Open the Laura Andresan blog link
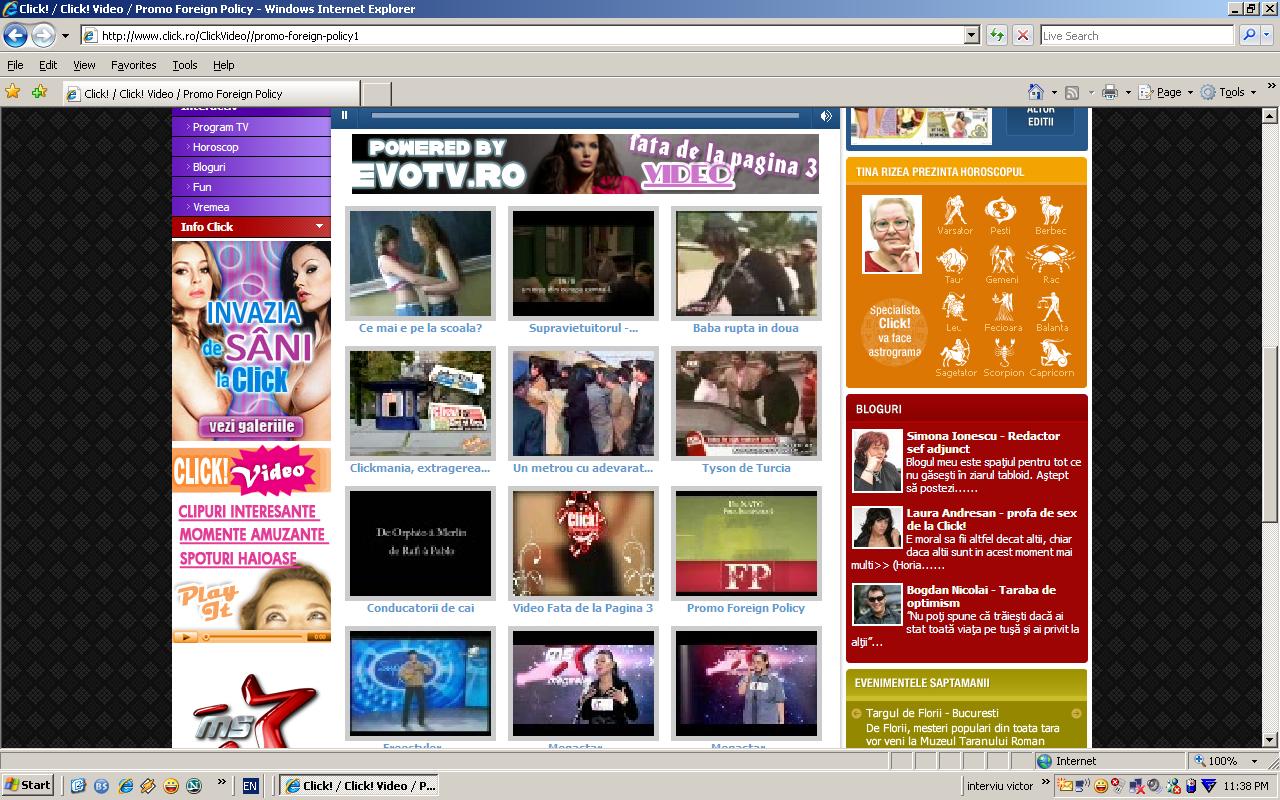This screenshot has height=800, width=1280. [x=991, y=519]
